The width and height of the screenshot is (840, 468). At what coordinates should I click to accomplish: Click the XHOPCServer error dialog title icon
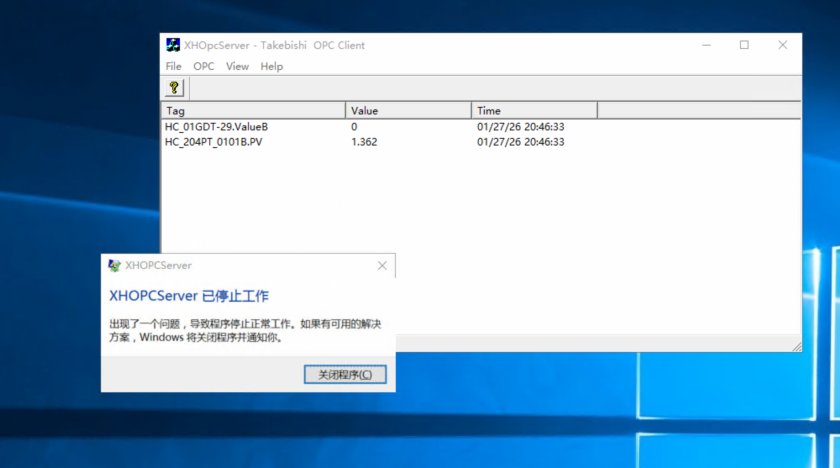coord(114,266)
